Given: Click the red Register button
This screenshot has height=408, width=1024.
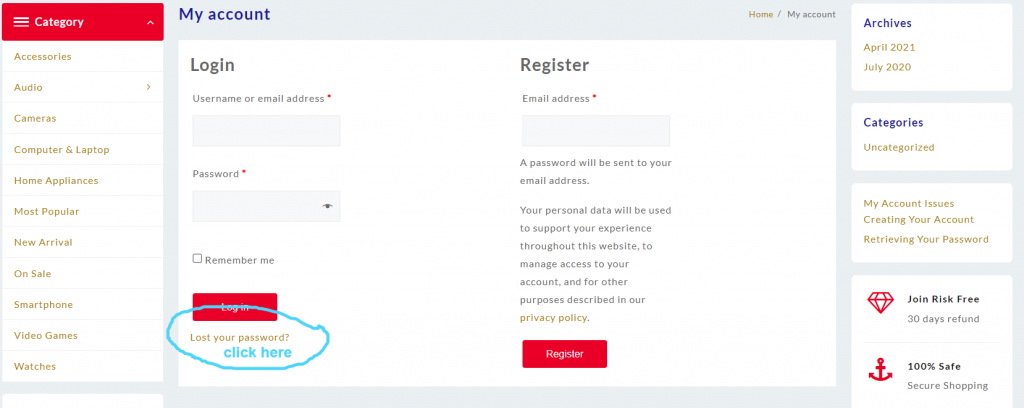Looking at the screenshot, I should pos(565,354).
